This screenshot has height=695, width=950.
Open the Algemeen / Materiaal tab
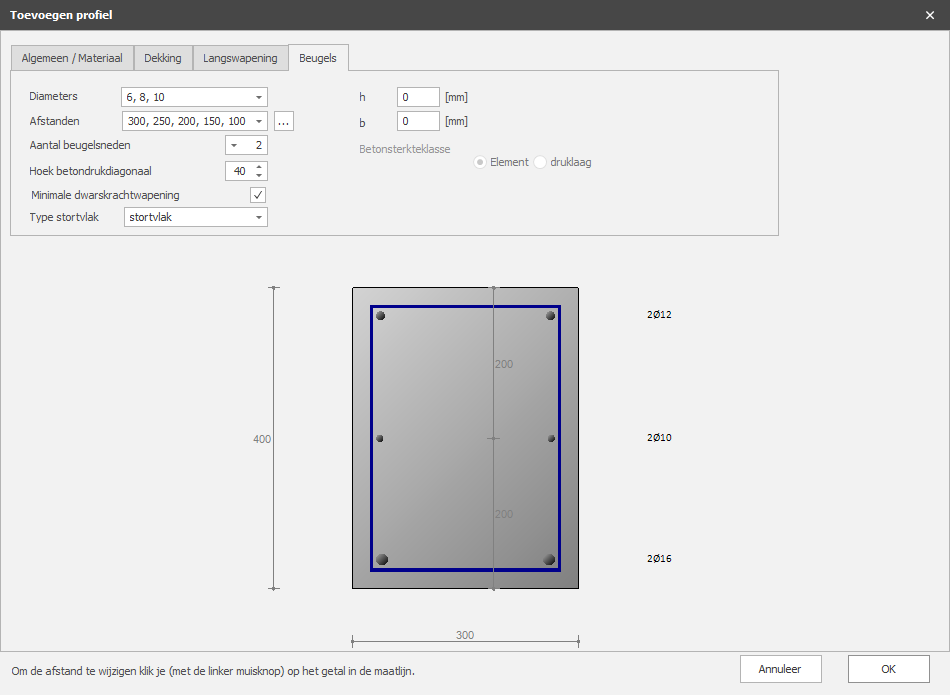pos(72,58)
